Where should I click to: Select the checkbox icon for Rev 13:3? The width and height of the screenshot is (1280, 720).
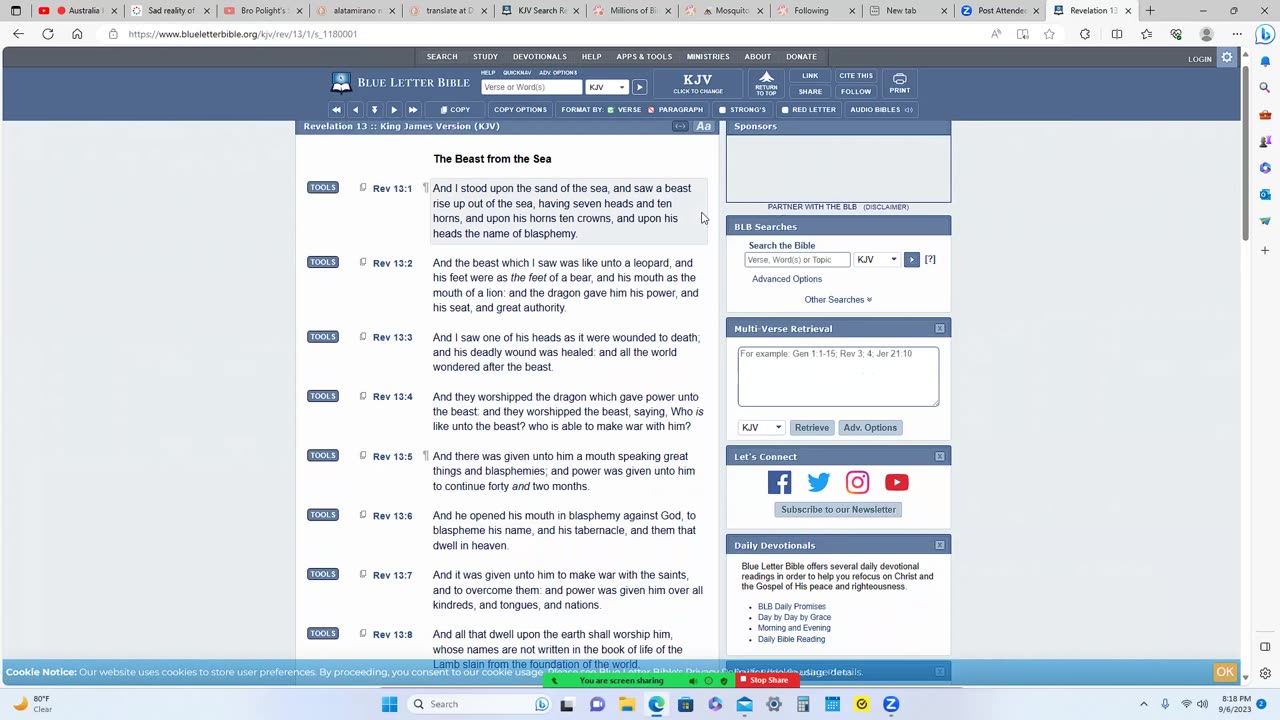coord(363,336)
